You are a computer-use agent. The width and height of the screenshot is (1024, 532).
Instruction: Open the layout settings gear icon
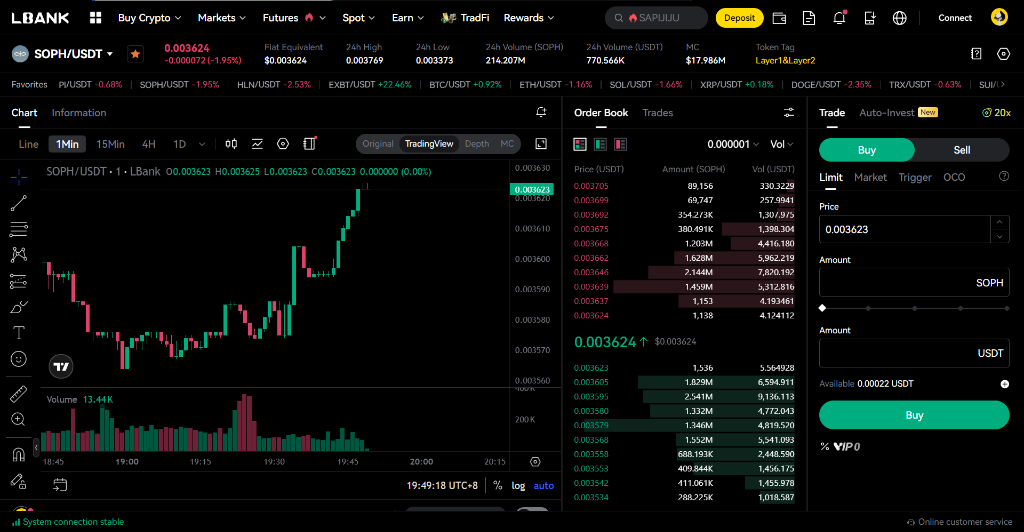tap(1004, 54)
